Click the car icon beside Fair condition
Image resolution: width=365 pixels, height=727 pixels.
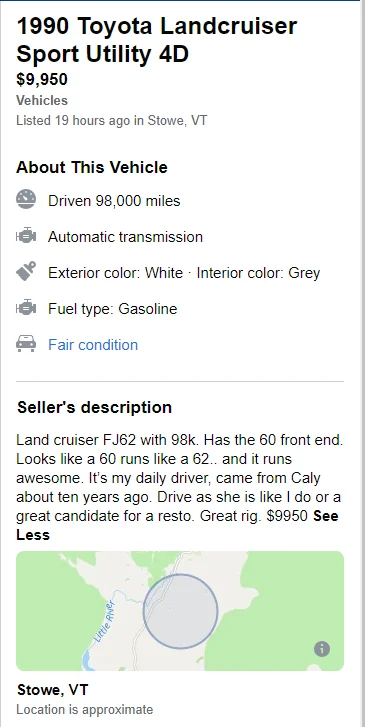coord(26,344)
